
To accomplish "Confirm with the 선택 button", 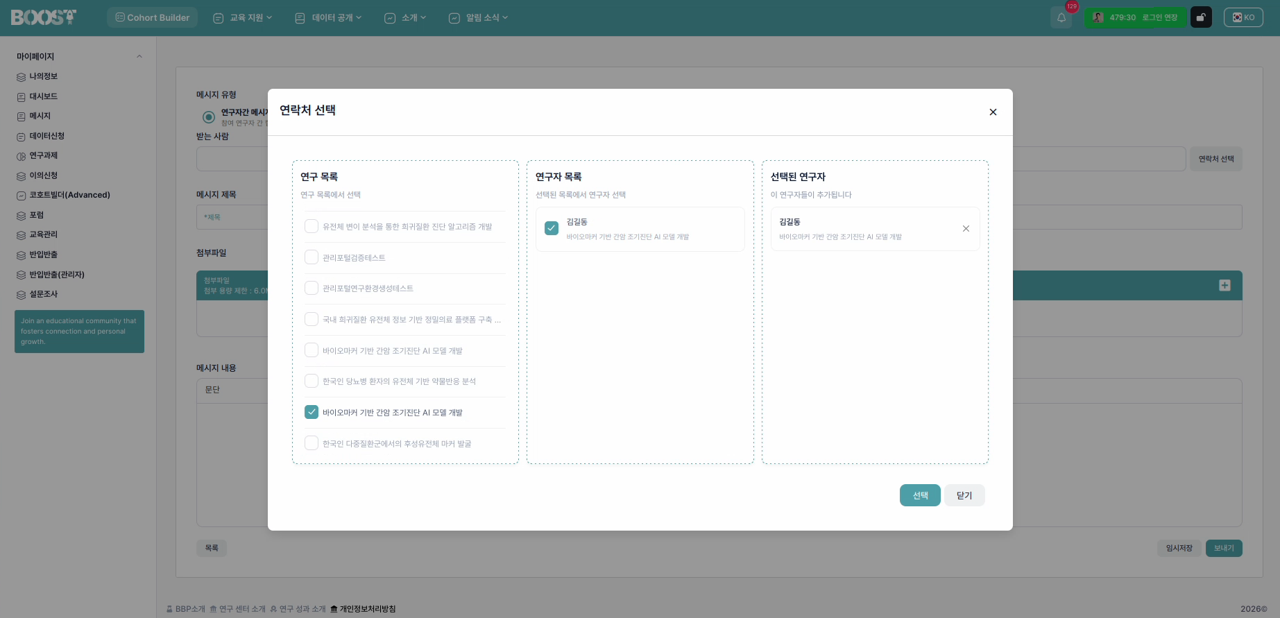I will pyautogui.click(x=920, y=495).
